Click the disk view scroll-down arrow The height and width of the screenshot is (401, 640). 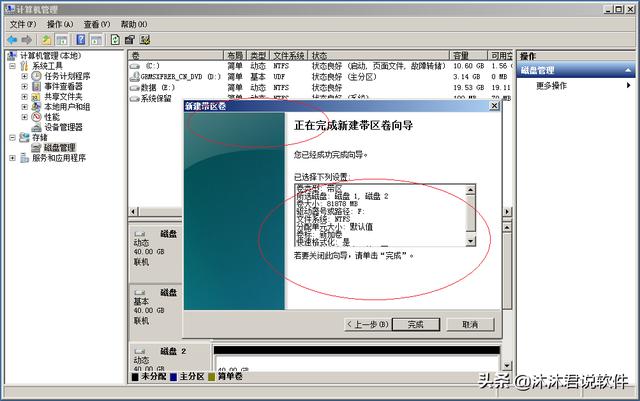(x=507, y=365)
